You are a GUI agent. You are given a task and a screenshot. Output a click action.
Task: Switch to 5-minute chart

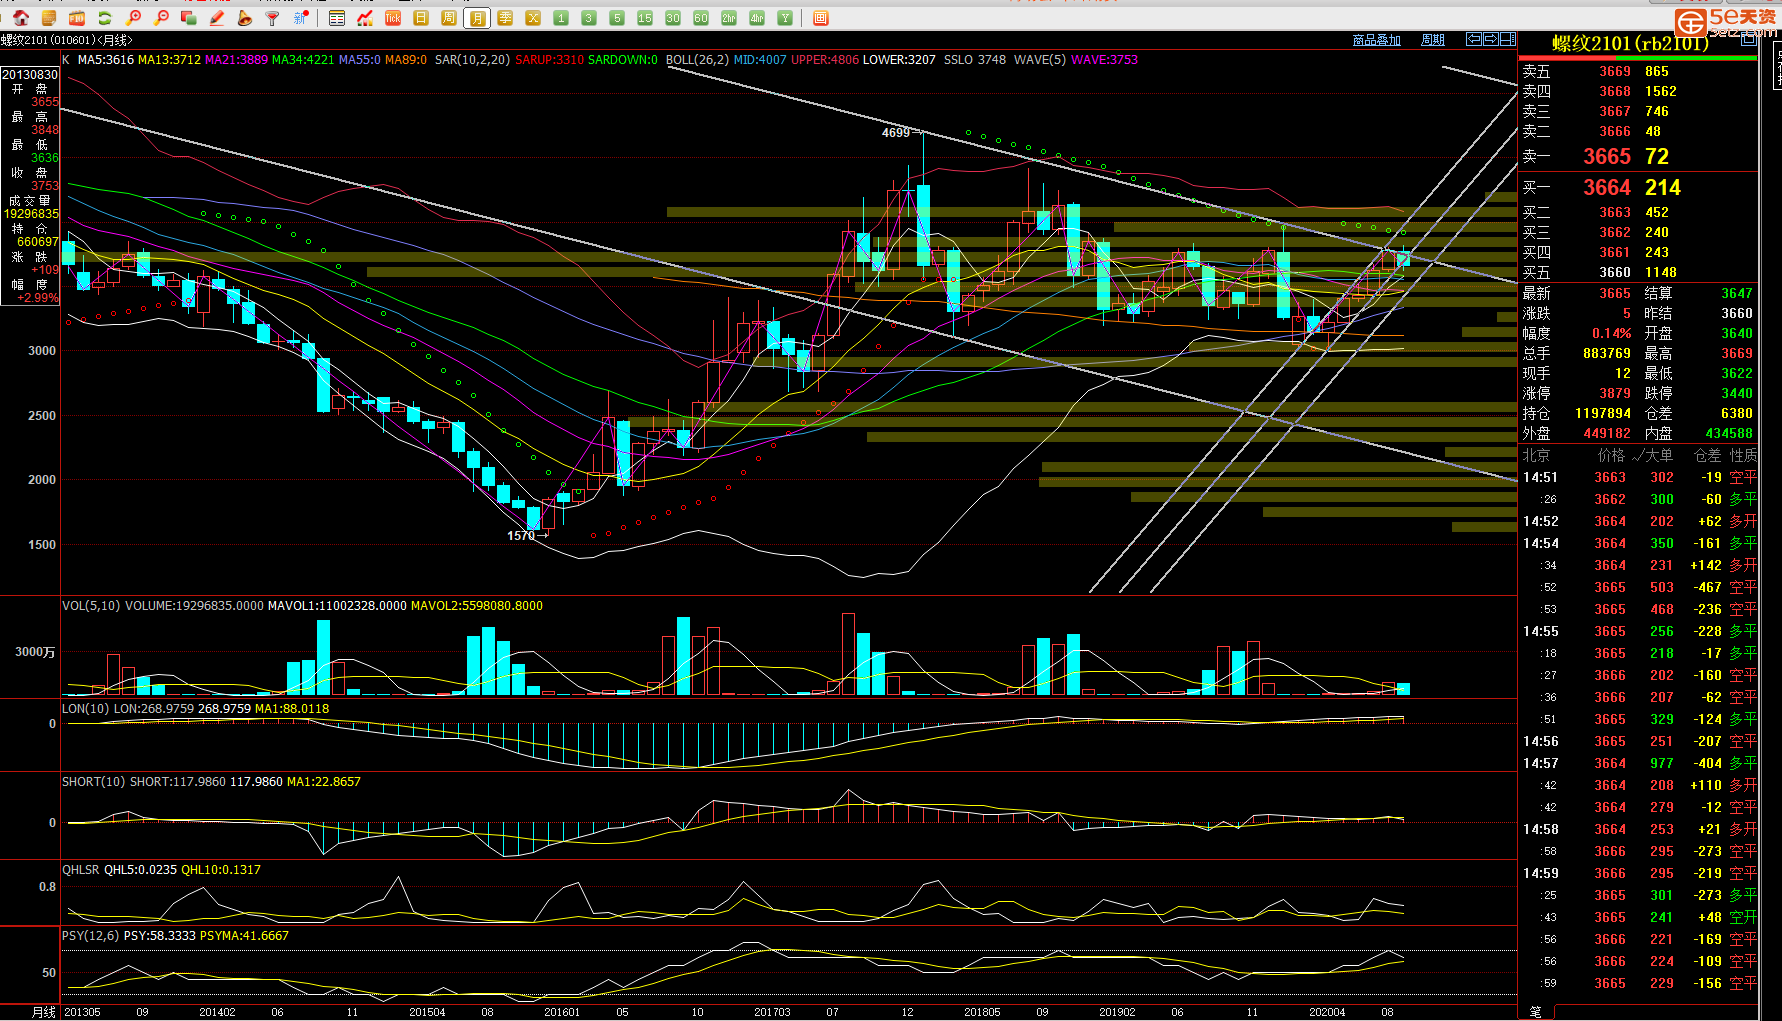pyautogui.click(x=617, y=18)
